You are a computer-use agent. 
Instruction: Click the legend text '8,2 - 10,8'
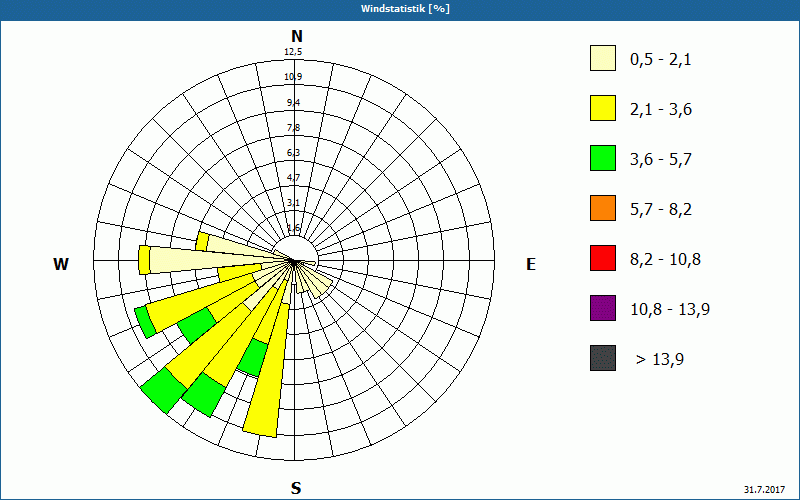click(665, 260)
